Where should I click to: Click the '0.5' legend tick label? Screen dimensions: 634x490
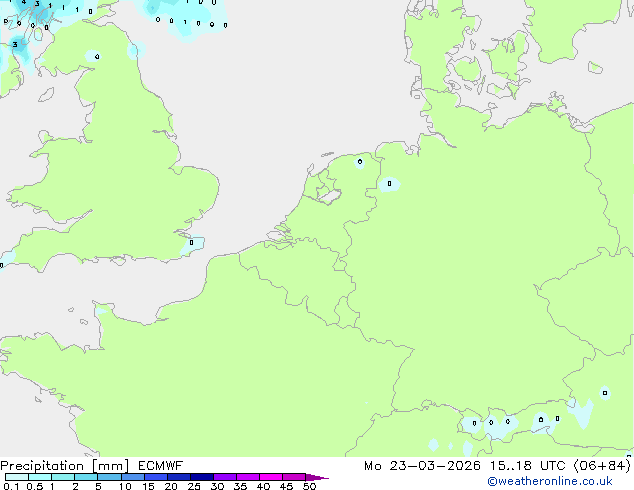point(35,486)
